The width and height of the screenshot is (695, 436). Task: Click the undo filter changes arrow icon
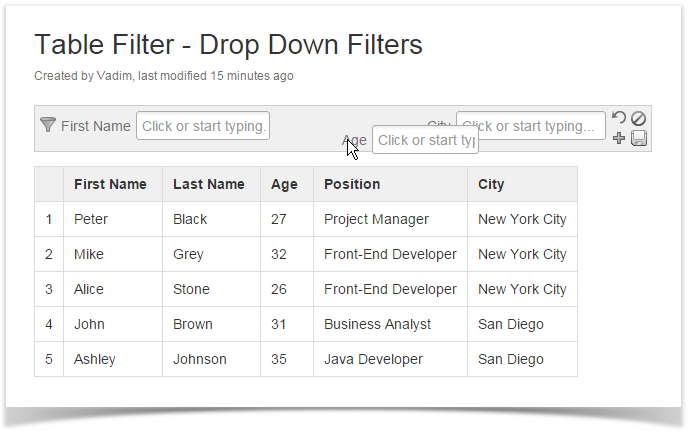click(619, 118)
